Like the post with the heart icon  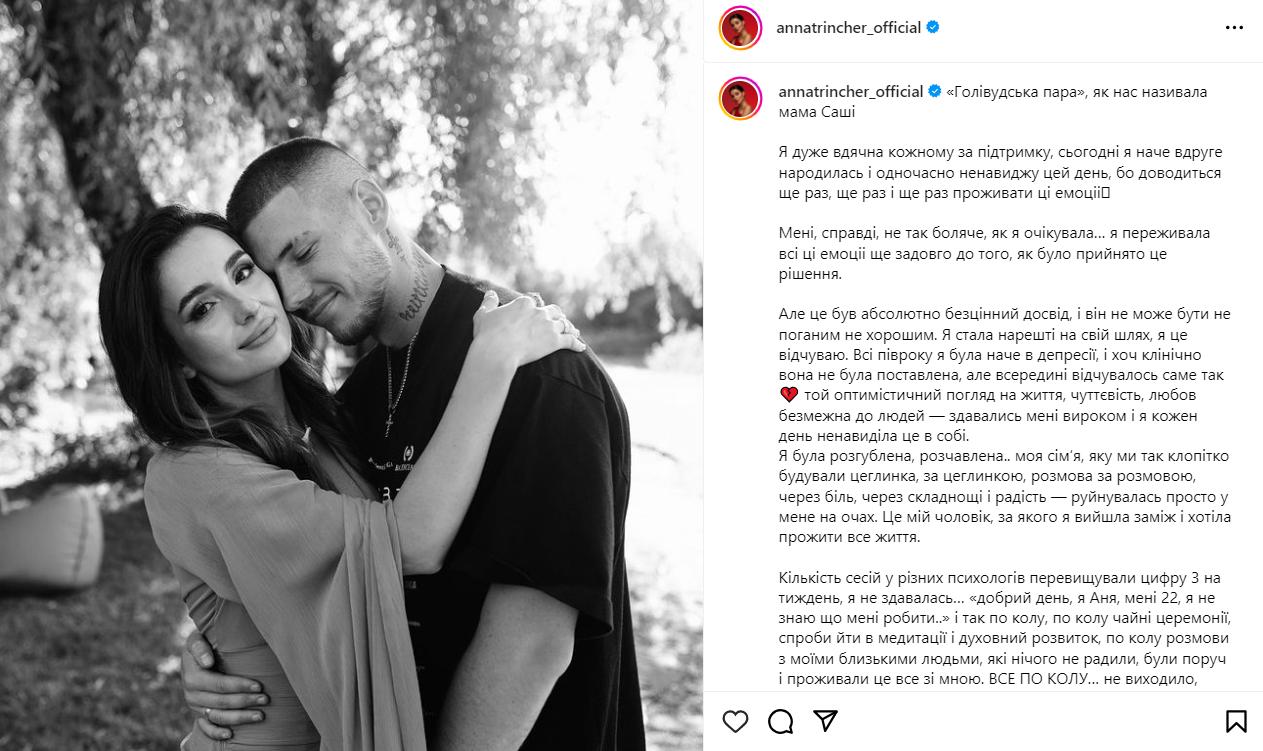point(735,721)
